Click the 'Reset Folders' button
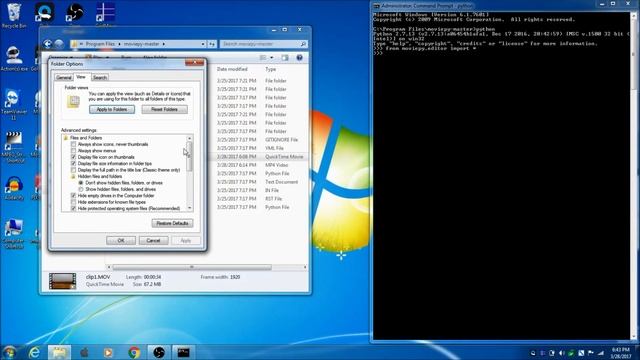640x360 pixels. point(164,109)
